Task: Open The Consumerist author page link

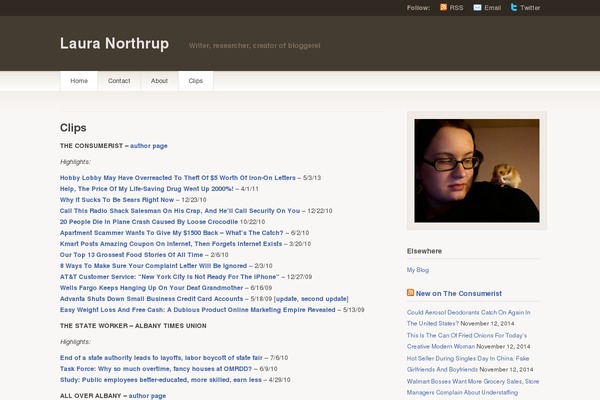Action: (148, 146)
